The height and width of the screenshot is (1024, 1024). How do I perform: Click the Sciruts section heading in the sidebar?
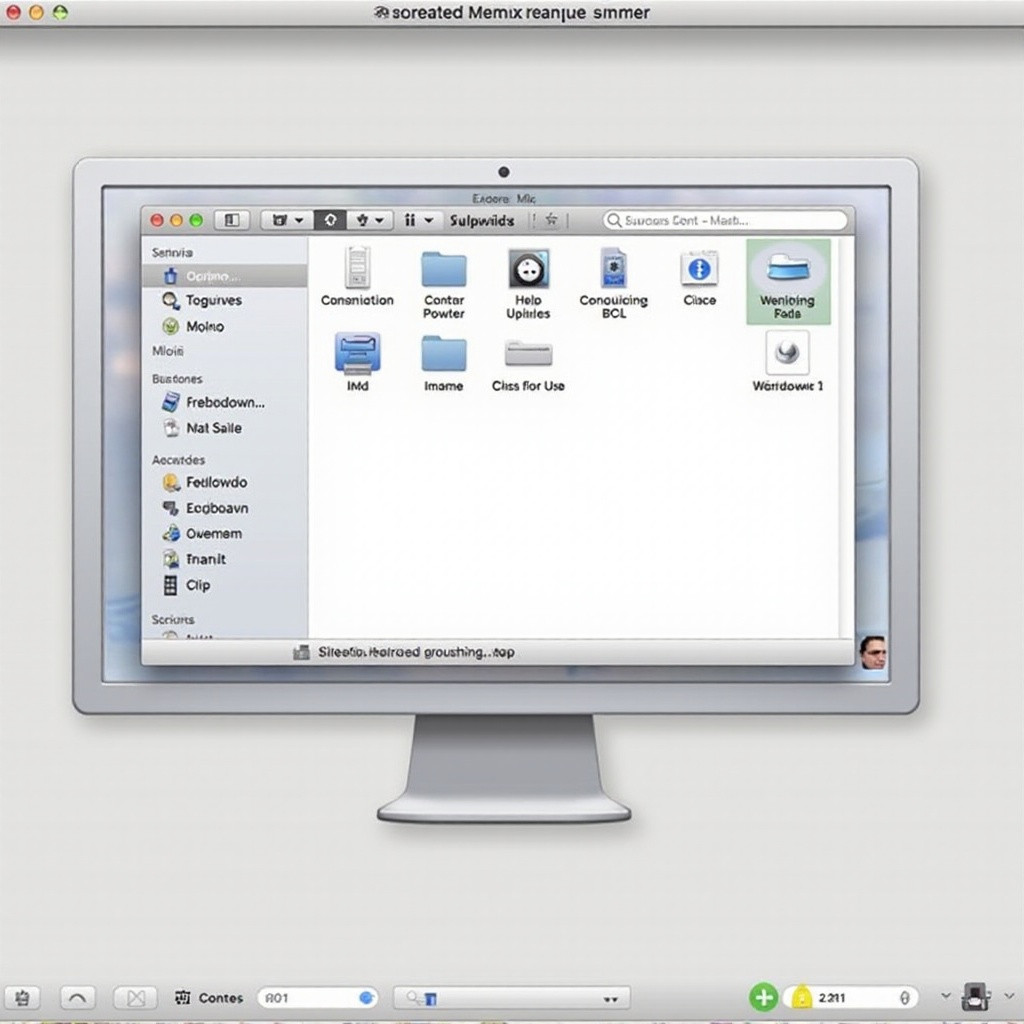[172, 619]
